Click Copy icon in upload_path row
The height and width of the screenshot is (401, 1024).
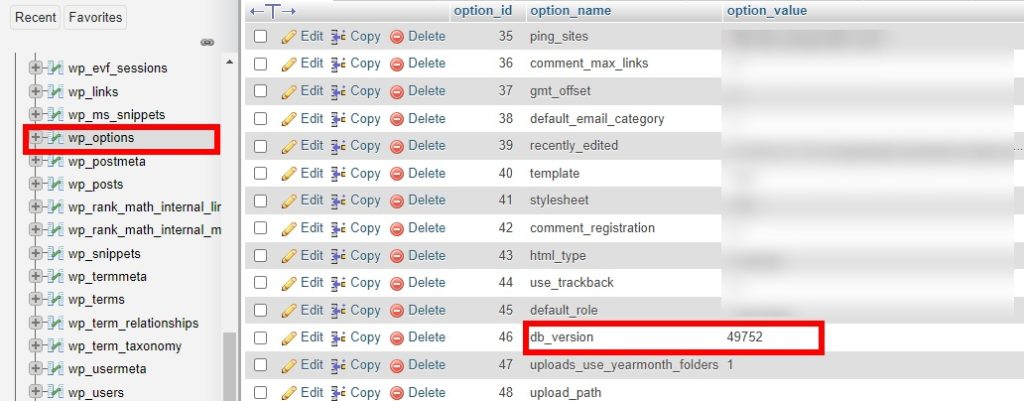(x=338, y=393)
